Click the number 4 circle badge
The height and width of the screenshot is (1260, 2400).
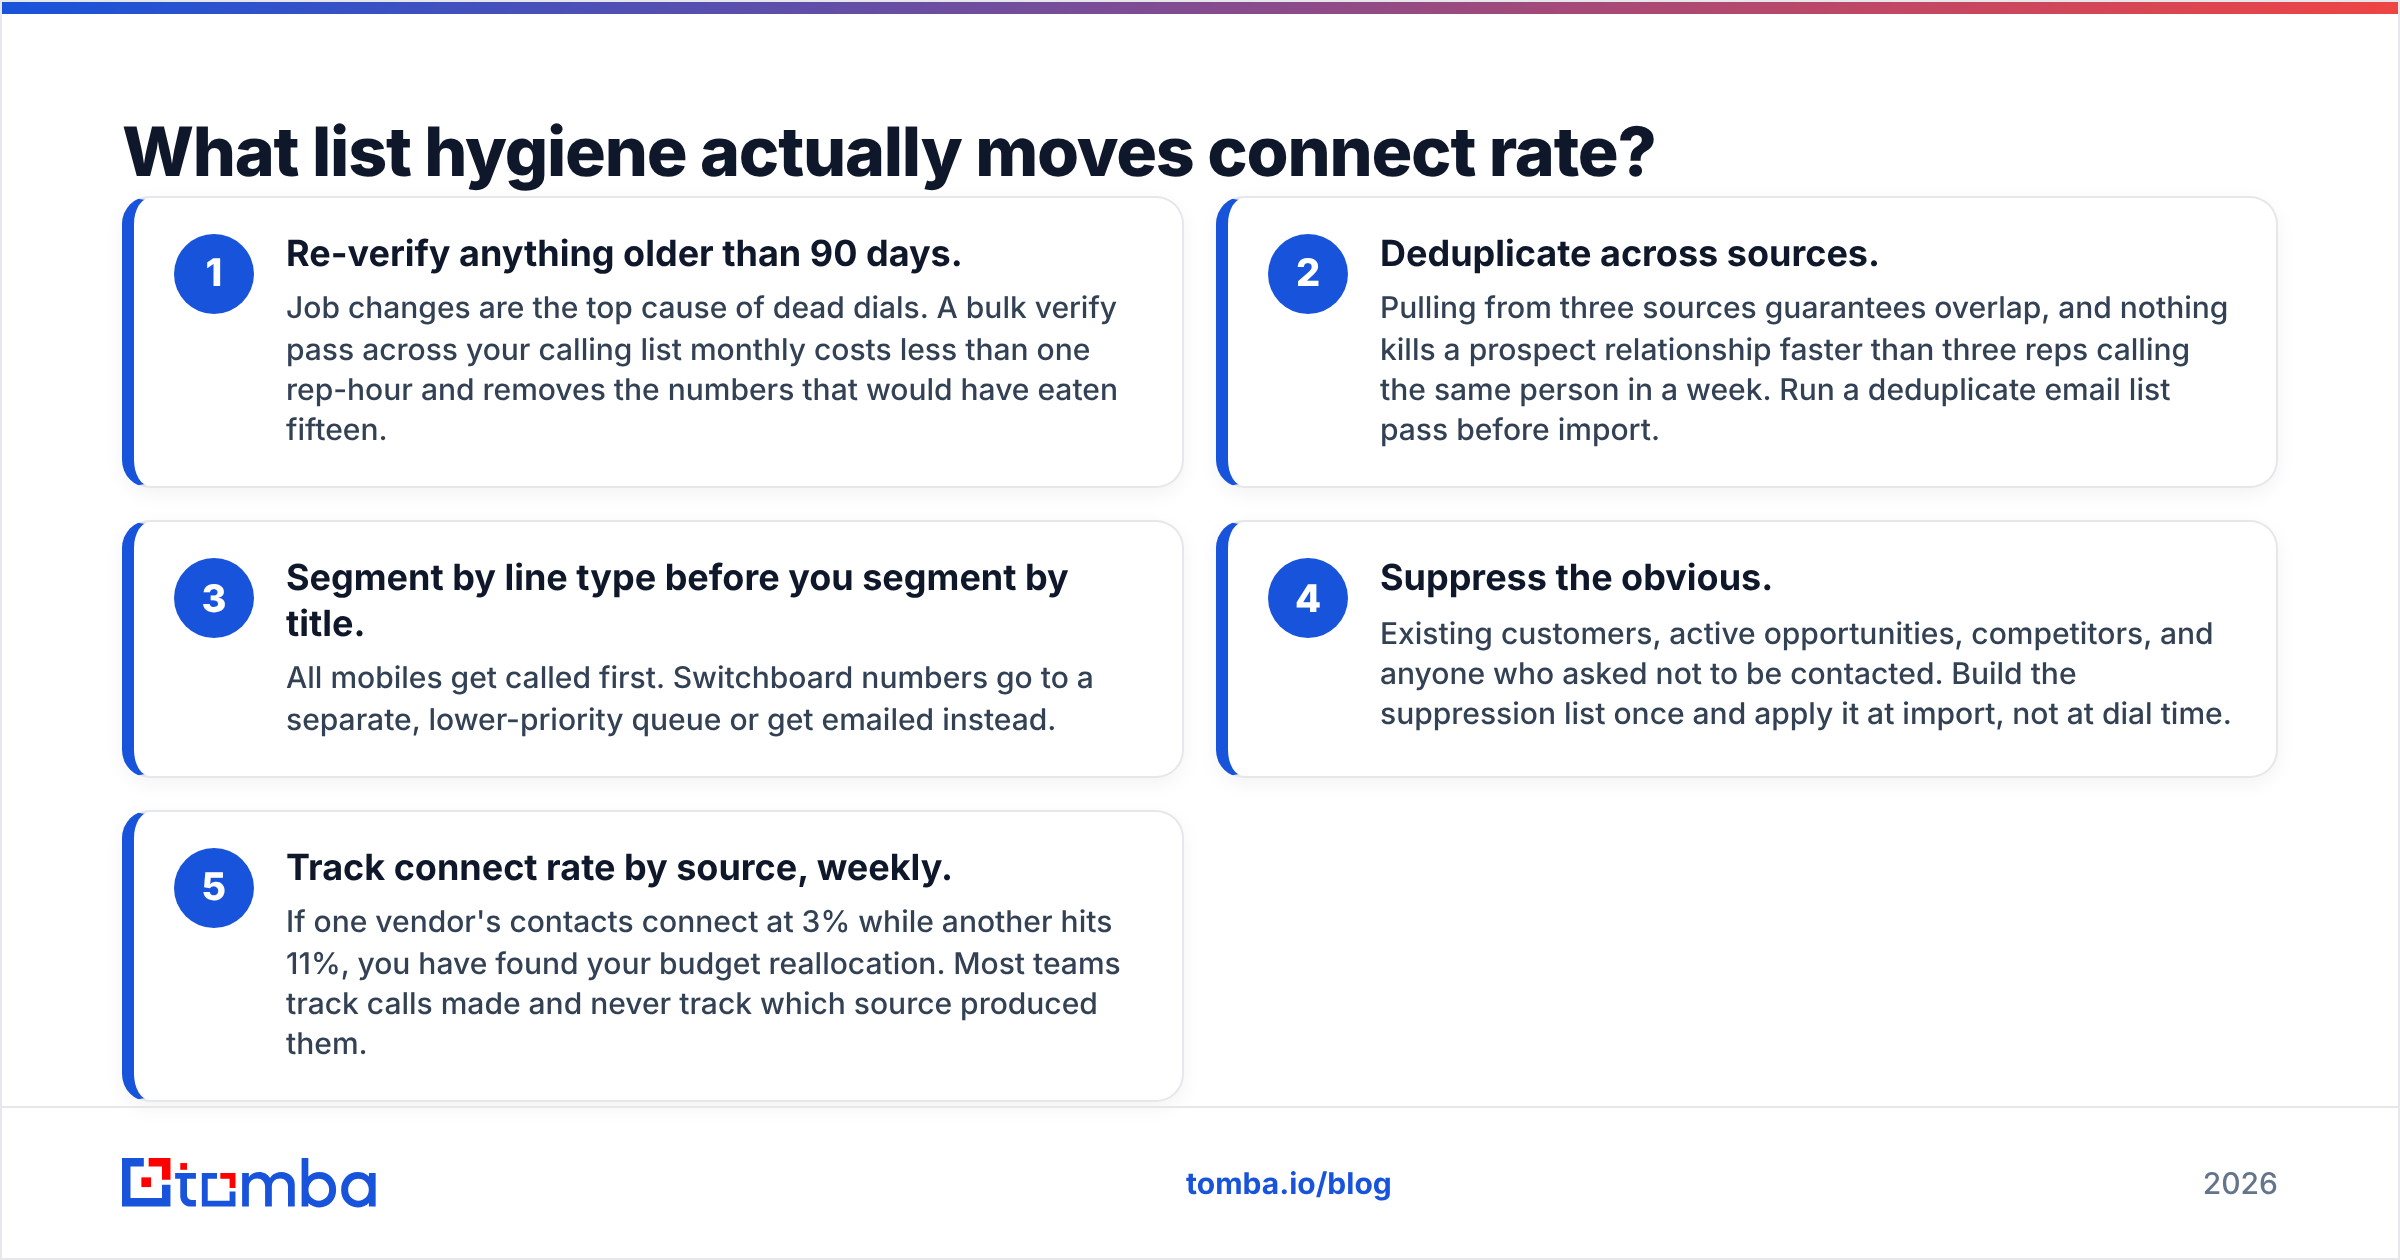coord(1308,598)
